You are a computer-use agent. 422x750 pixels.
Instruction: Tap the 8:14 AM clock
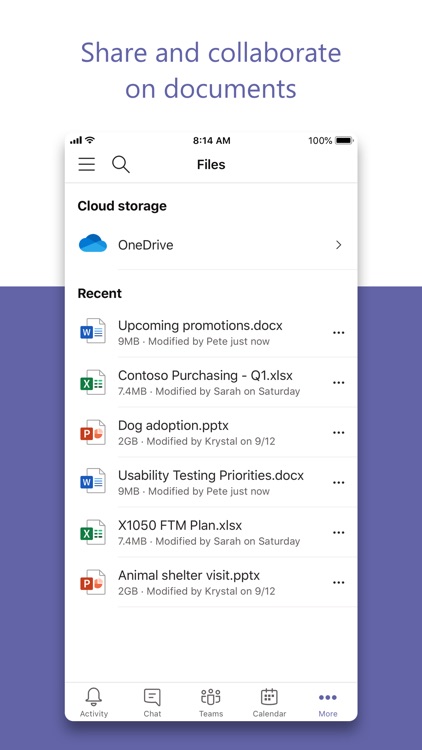[x=211, y=141]
